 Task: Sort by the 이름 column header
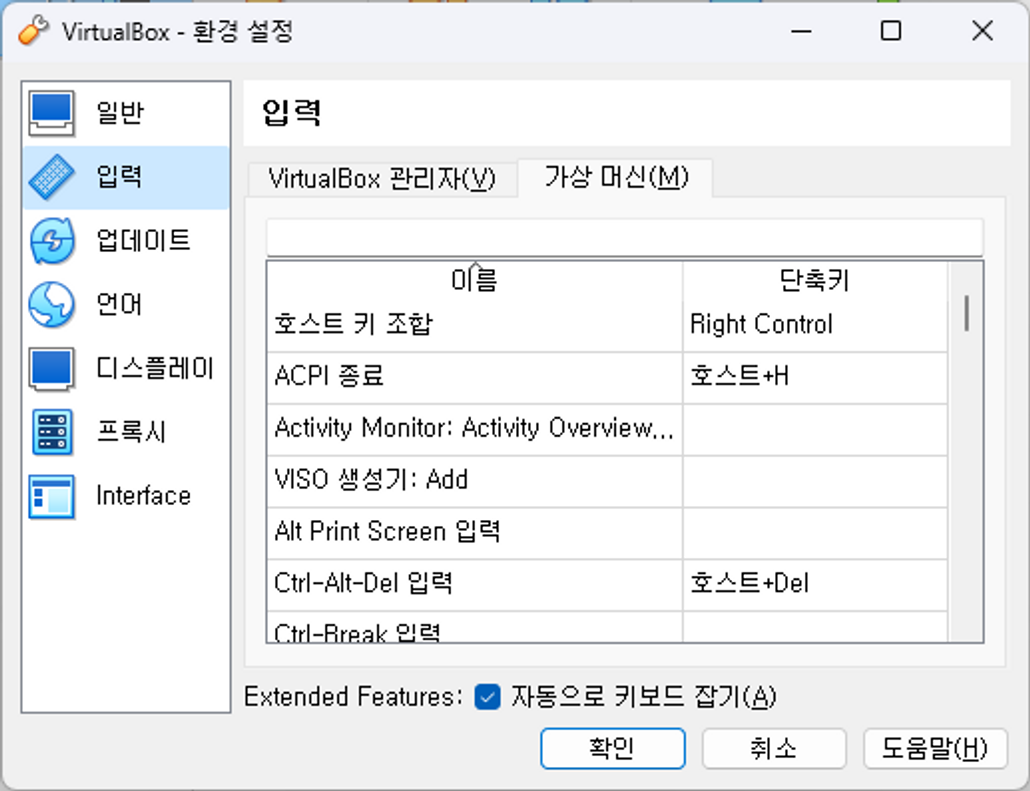474,281
